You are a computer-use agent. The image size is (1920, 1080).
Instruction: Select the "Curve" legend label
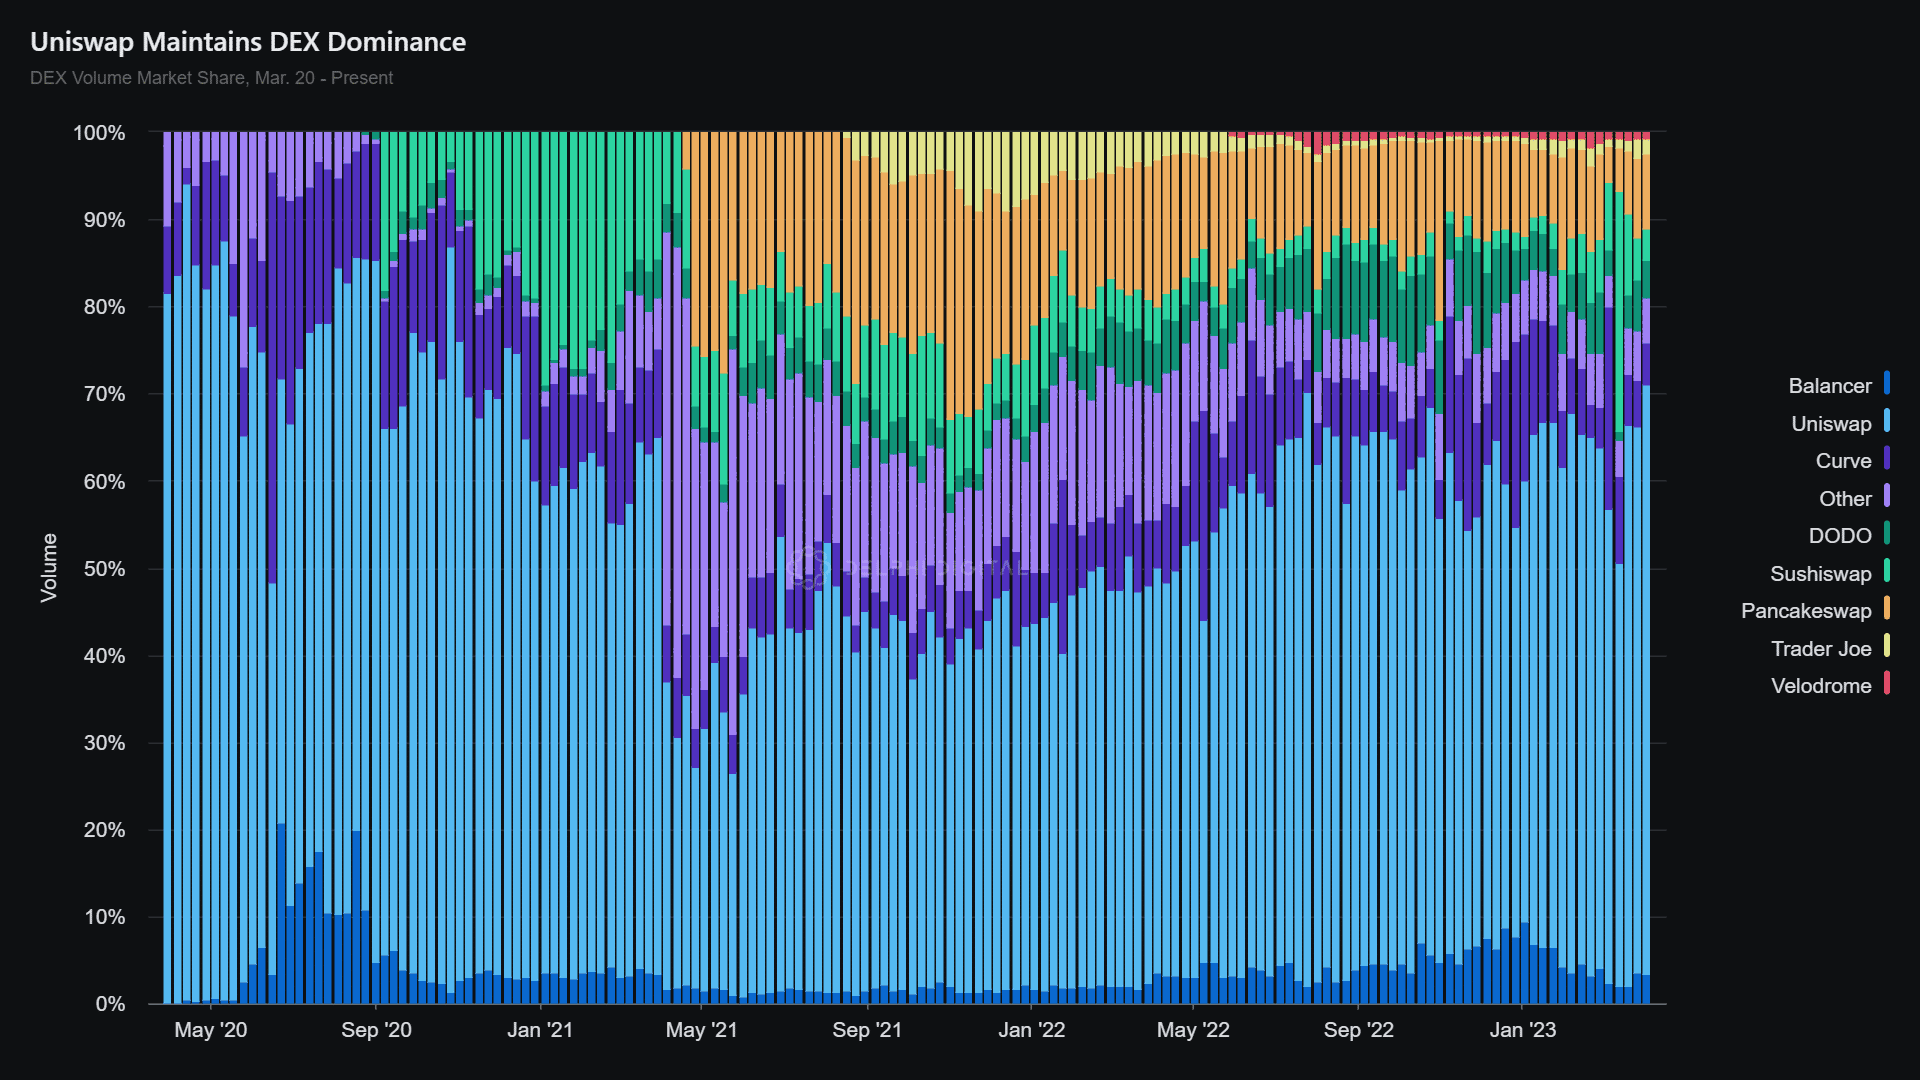(x=1843, y=461)
